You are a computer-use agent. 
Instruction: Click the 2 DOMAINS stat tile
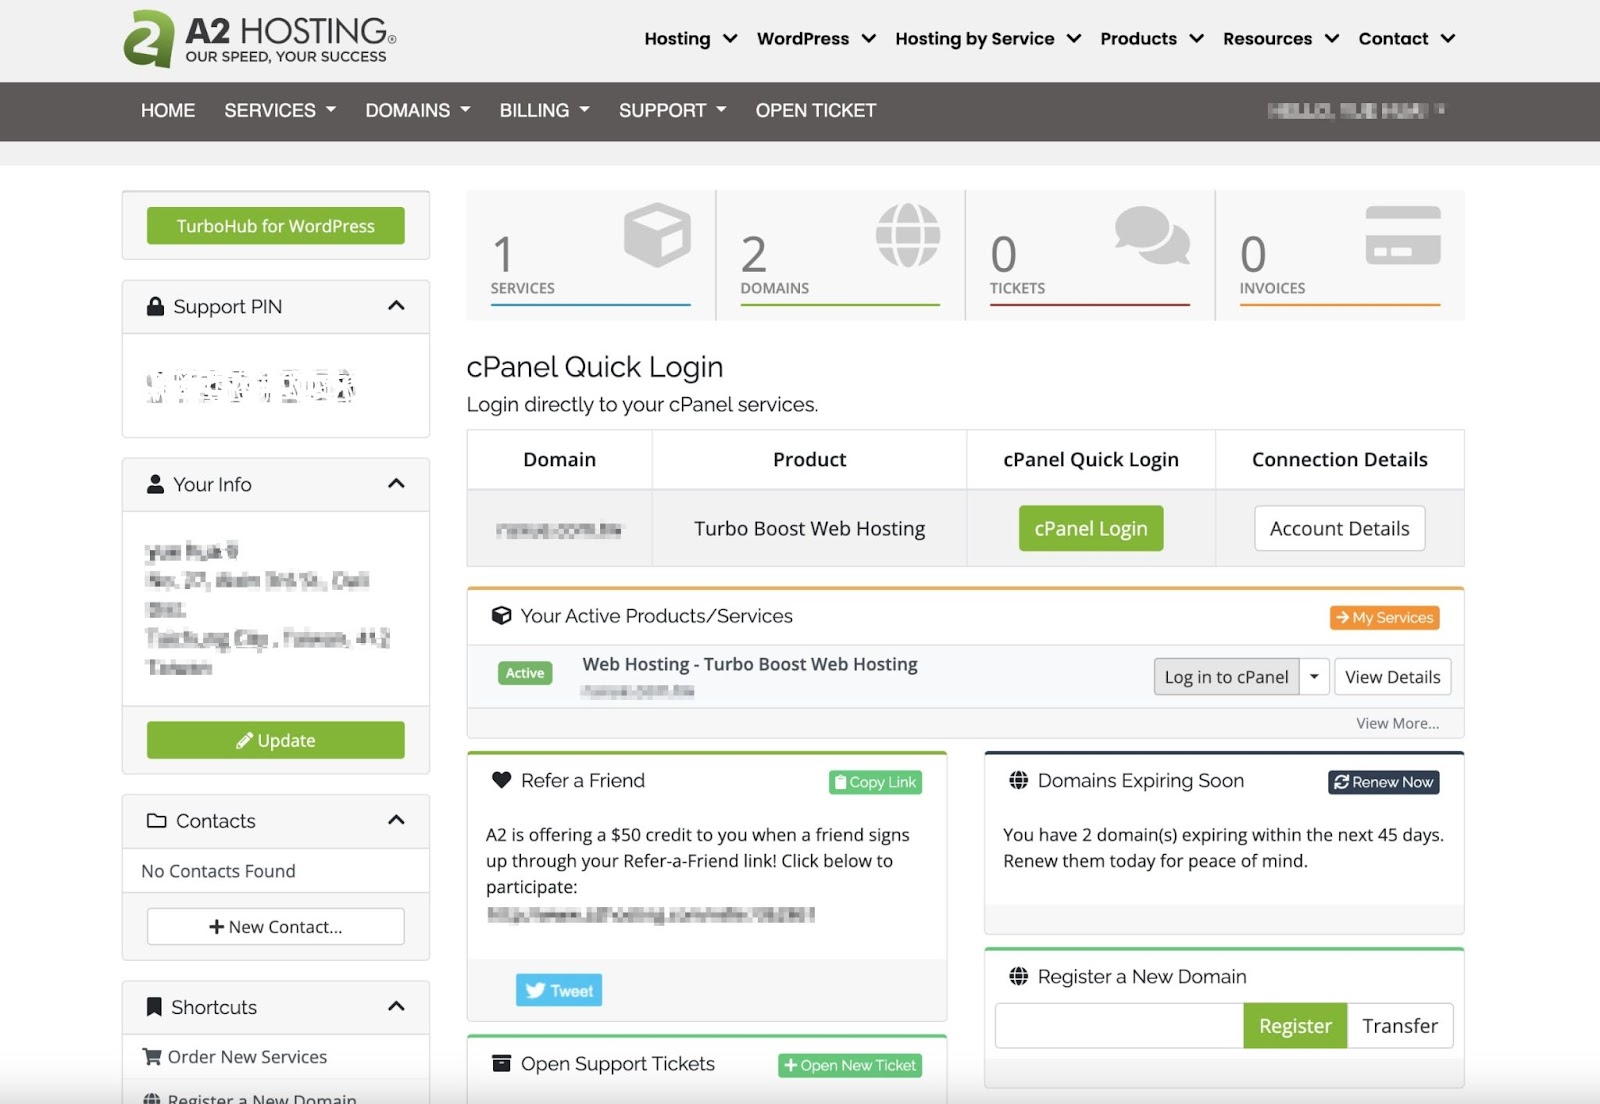tap(840, 255)
